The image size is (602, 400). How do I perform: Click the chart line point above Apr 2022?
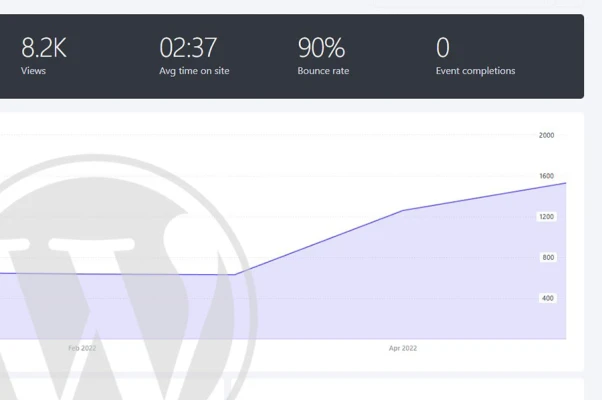coord(403,210)
